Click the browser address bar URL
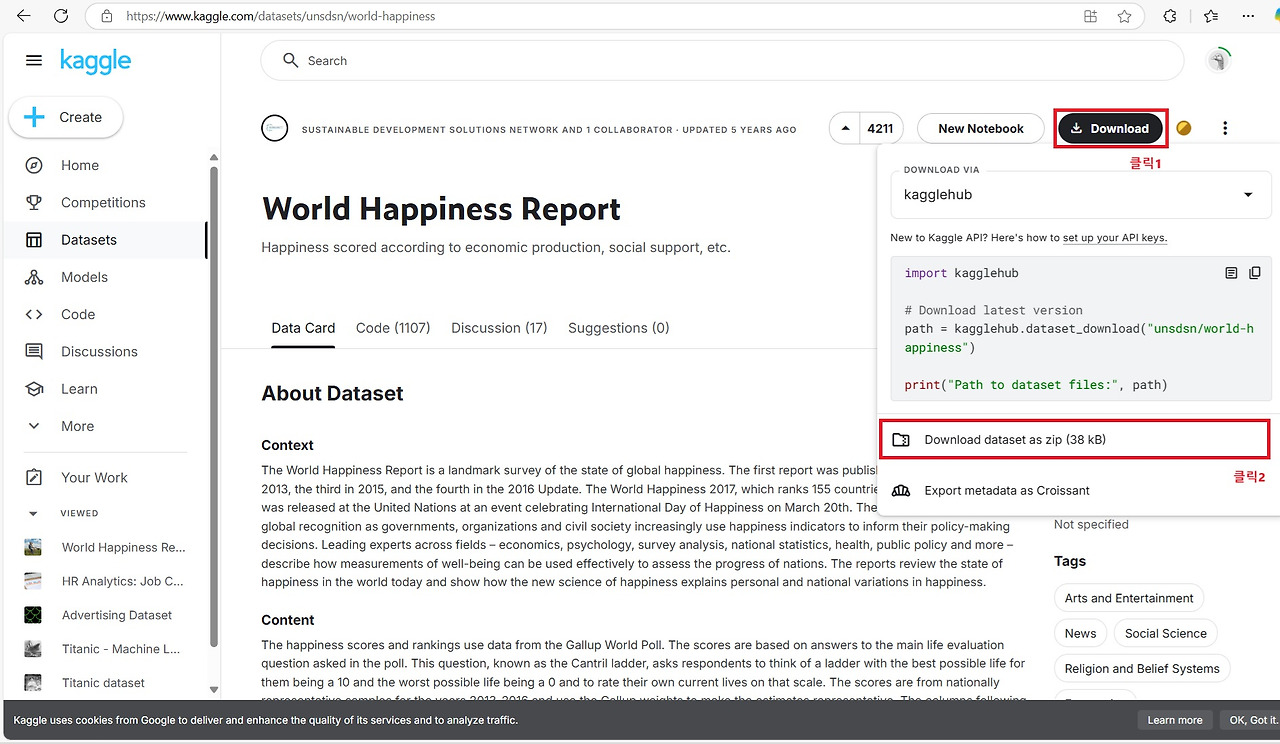 point(281,16)
